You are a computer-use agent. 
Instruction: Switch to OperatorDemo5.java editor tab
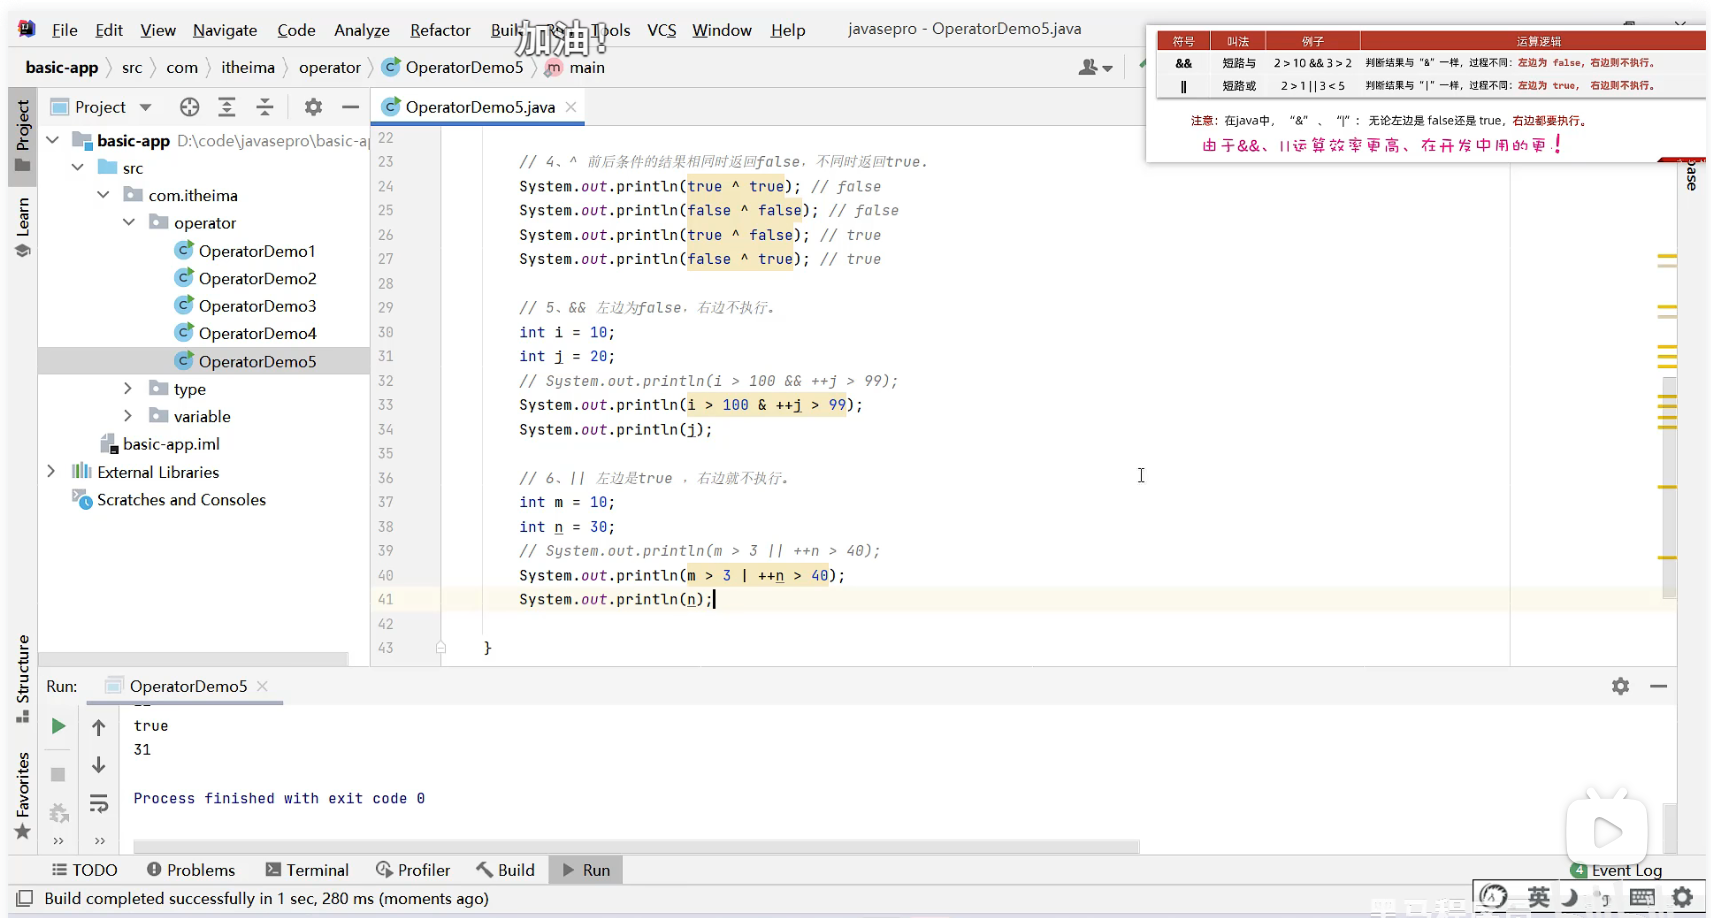tap(480, 107)
